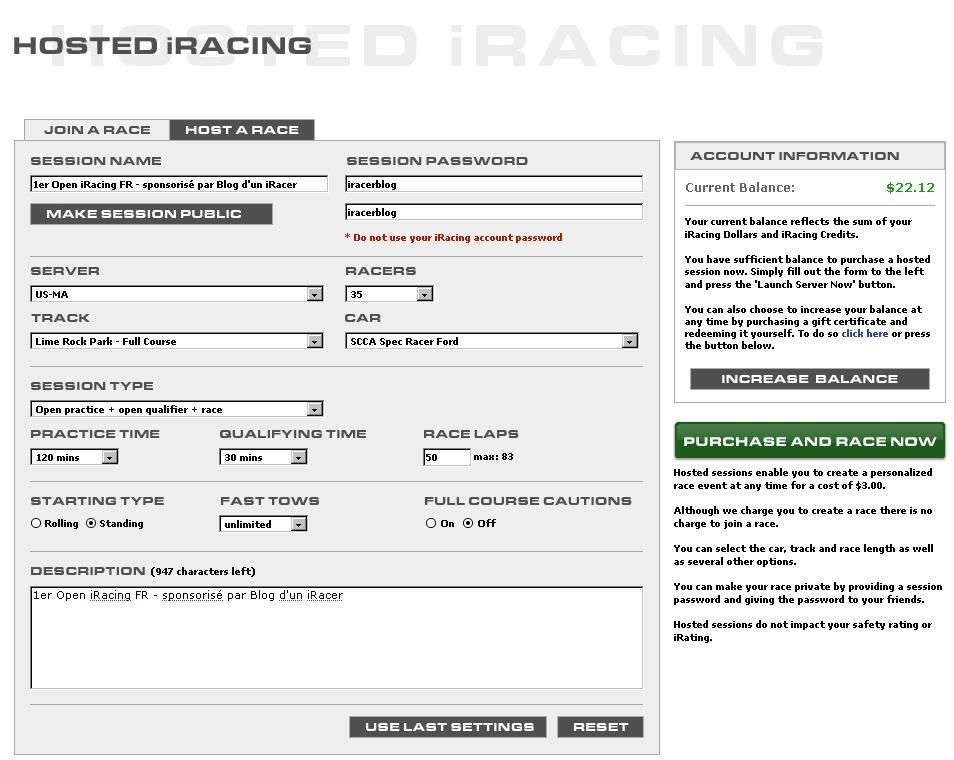Set Full Course Cautions to Off
The image size is (954, 760).
point(468,523)
